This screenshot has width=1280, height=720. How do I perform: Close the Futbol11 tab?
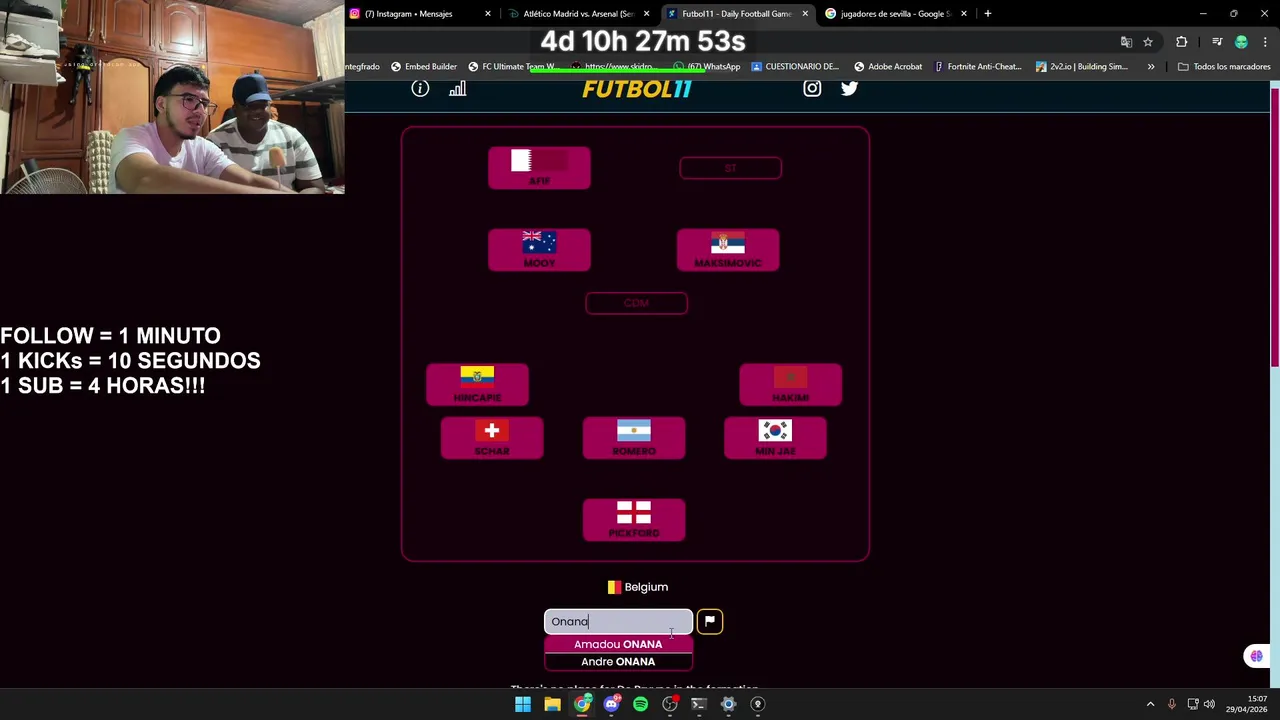[x=805, y=14]
